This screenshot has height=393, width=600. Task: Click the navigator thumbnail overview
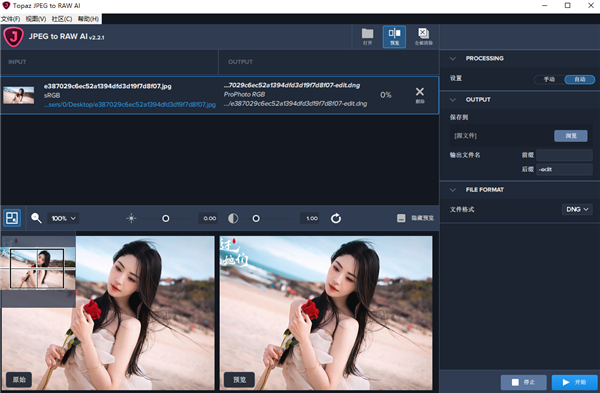pos(38,268)
